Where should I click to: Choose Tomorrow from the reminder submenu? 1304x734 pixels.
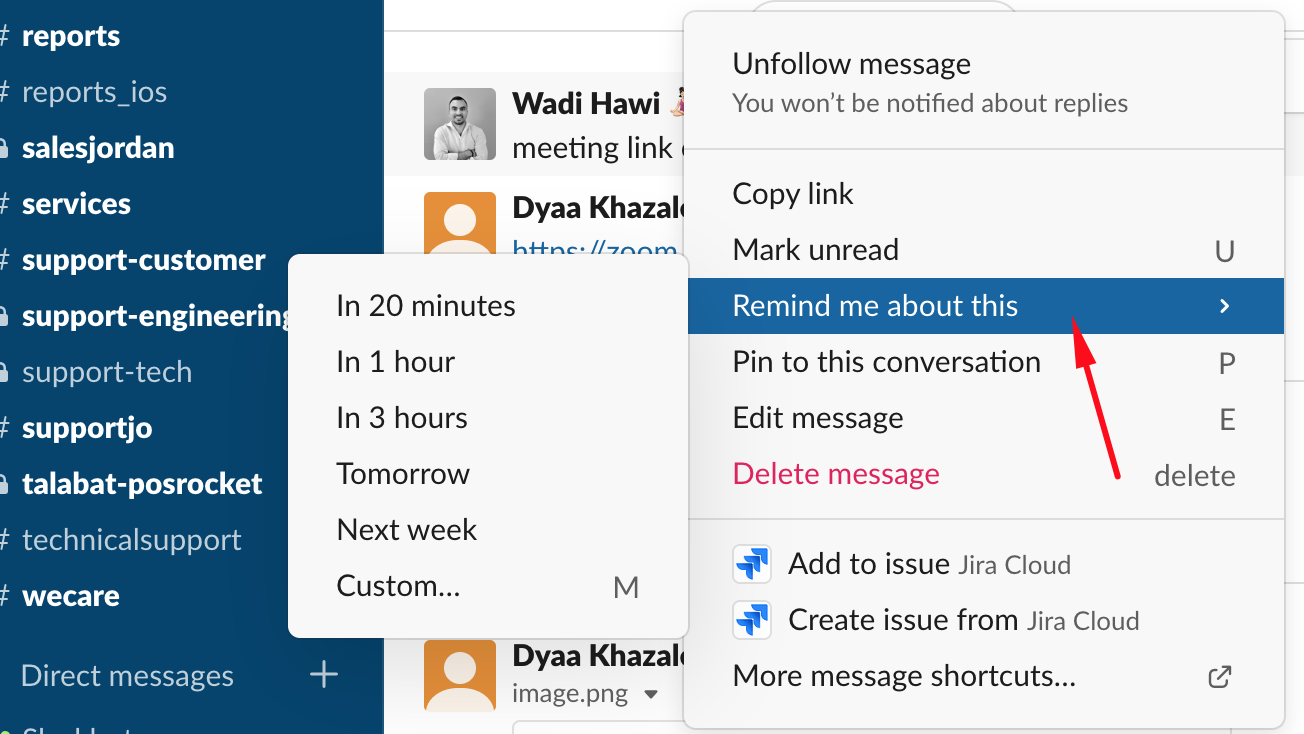(403, 474)
